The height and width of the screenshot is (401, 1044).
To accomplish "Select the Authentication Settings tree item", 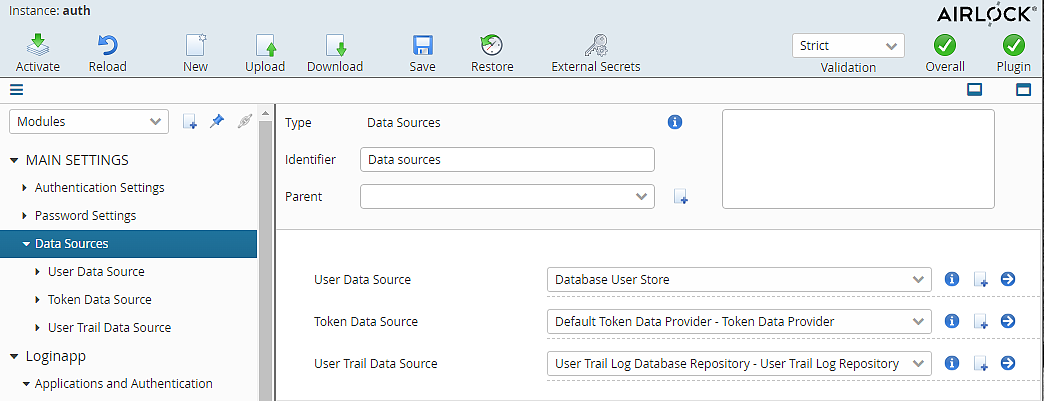I will pyautogui.click(x=99, y=188).
